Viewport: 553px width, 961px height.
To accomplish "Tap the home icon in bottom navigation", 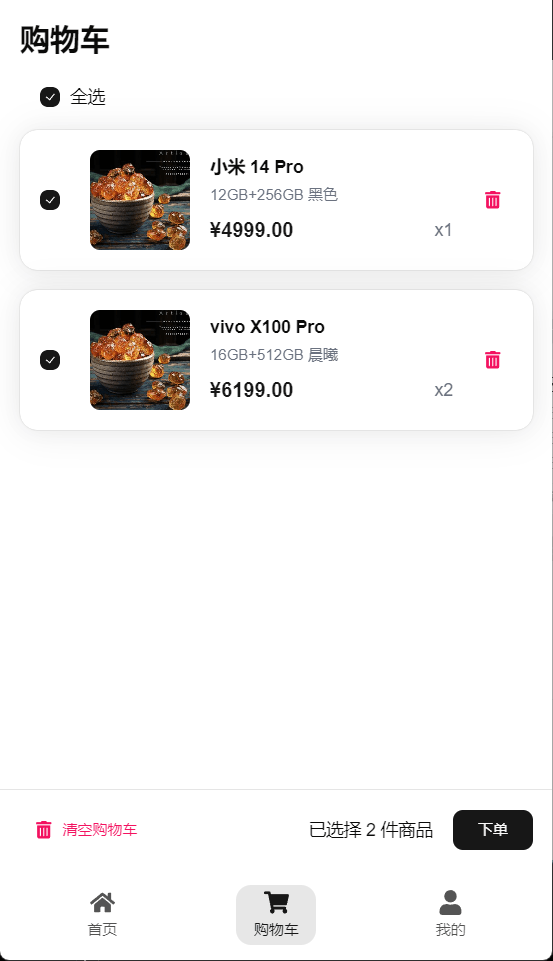I will click(x=102, y=902).
